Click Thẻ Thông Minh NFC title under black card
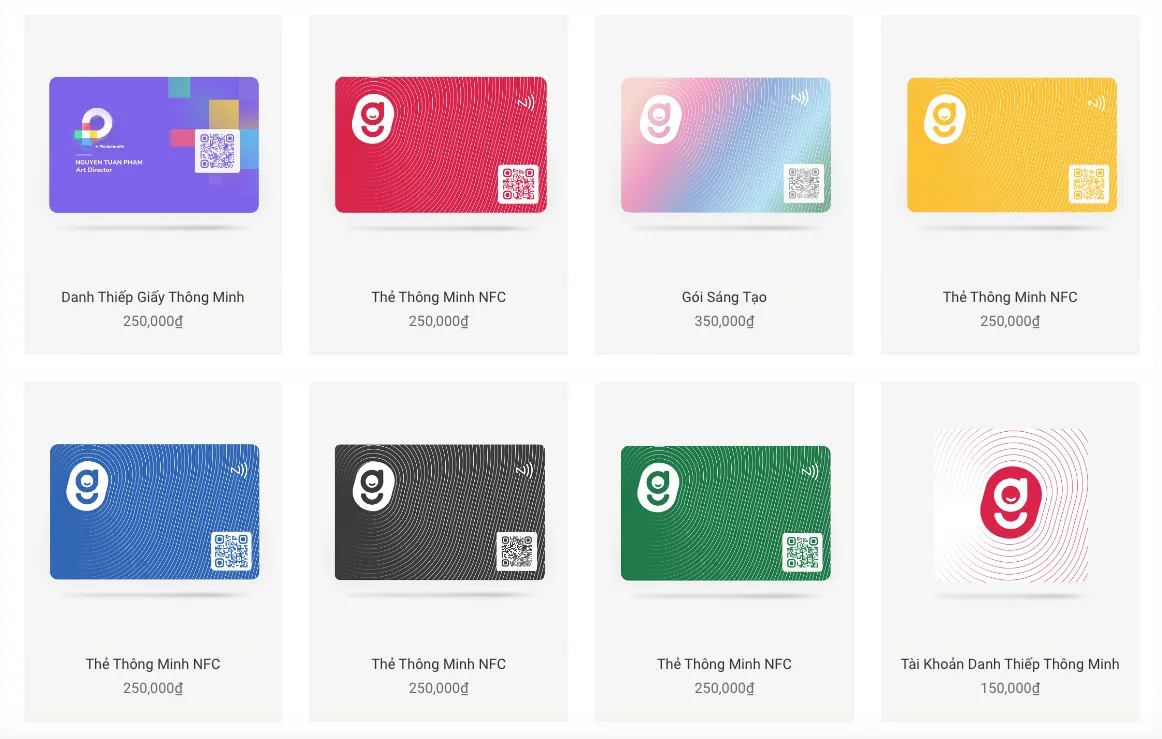This screenshot has width=1162, height=739. pyautogui.click(x=439, y=664)
